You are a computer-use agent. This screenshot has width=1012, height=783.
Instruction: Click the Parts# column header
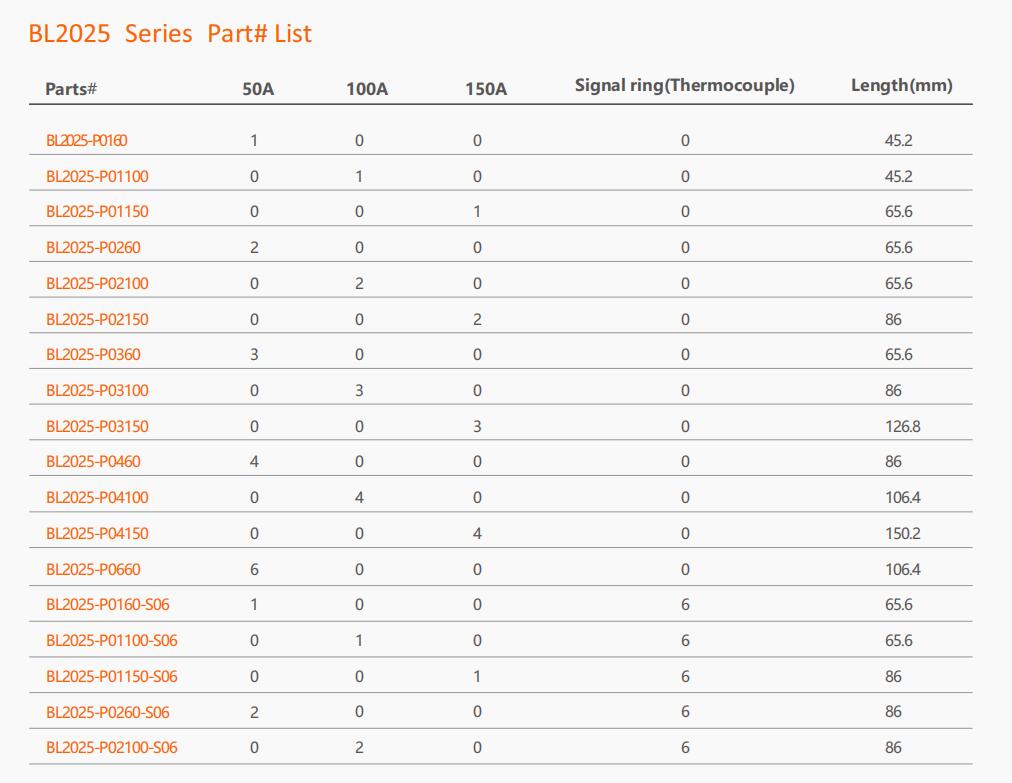[x=71, y=88]
